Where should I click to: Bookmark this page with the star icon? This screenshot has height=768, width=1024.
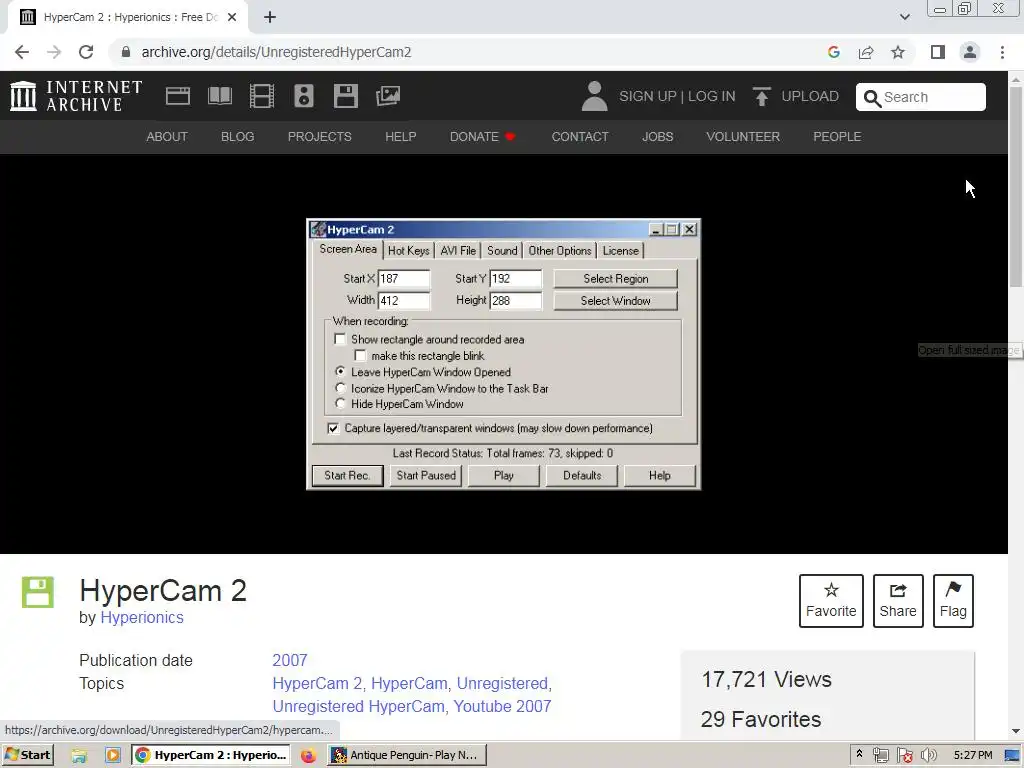(x=898, y=52)
